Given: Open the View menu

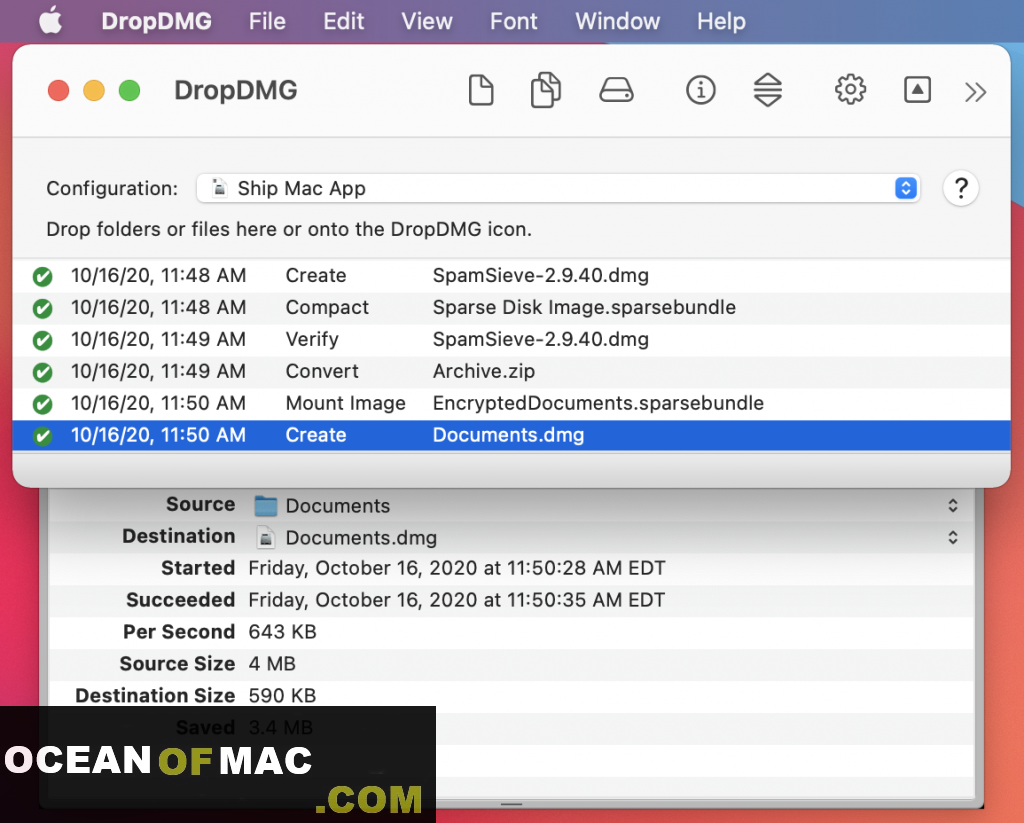Looking at the screenshot, I should pos(427,22).
